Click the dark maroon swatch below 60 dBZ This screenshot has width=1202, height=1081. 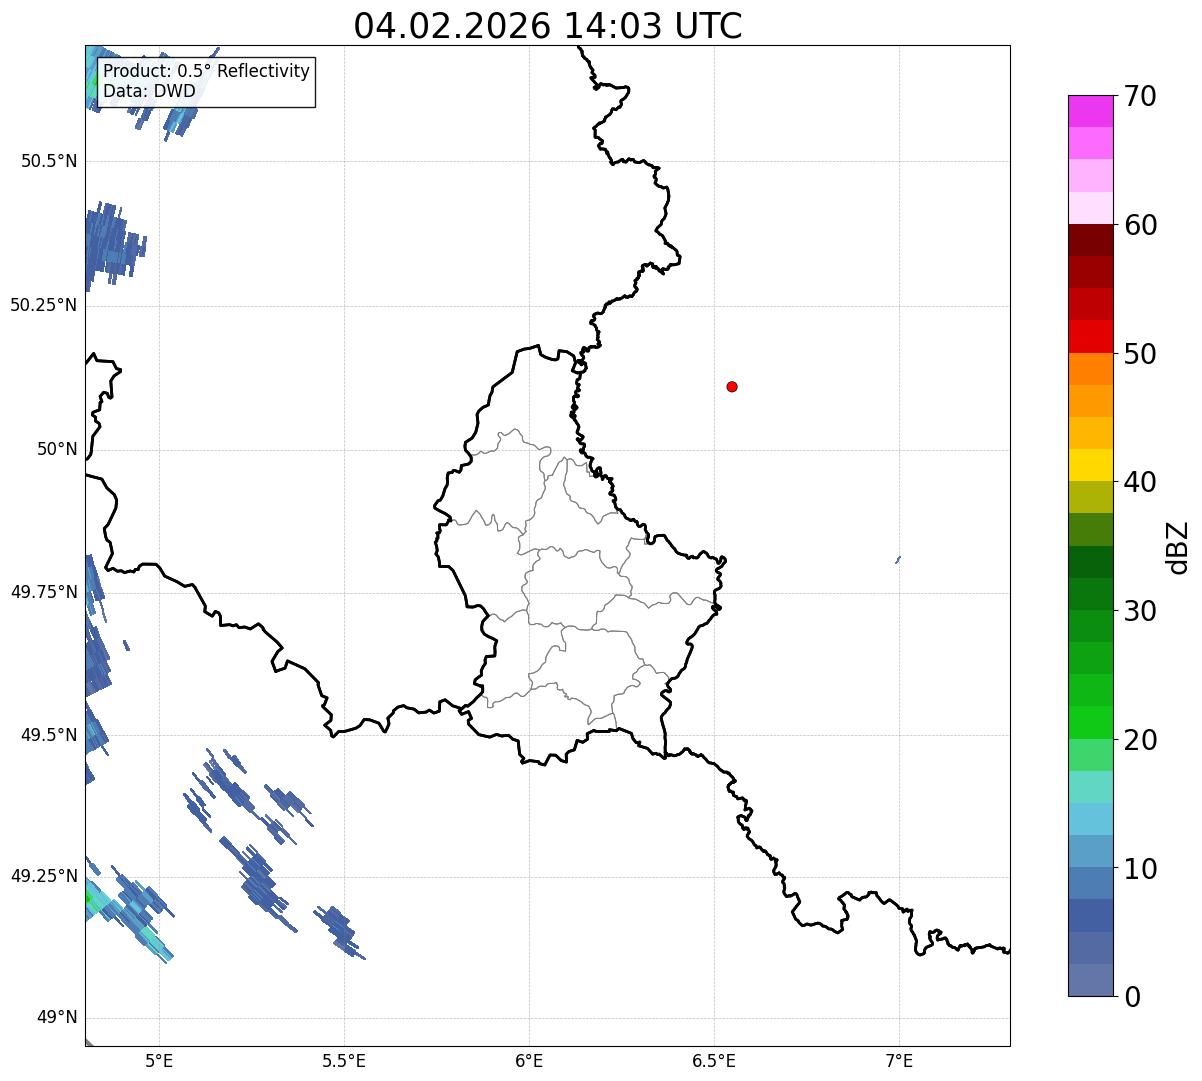click(1090, 240)
